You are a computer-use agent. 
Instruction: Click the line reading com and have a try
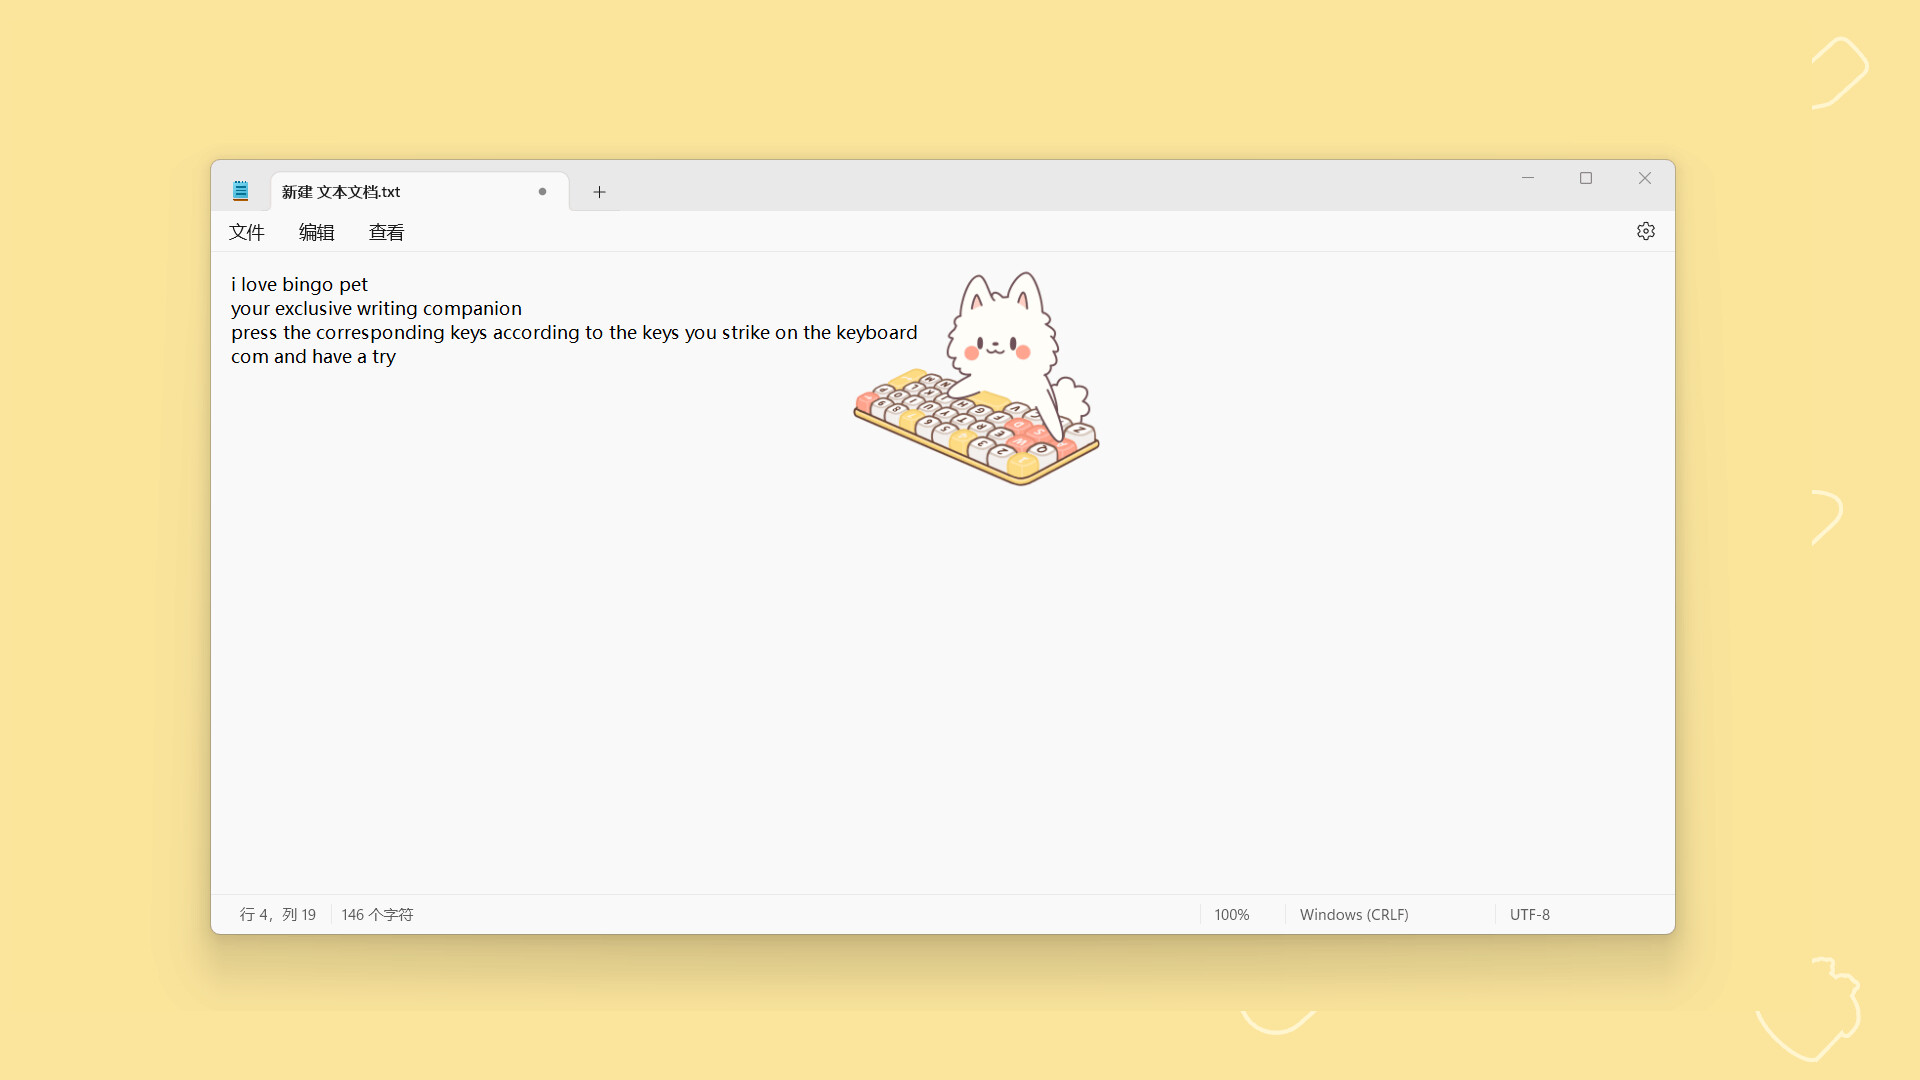click(313, 356)
